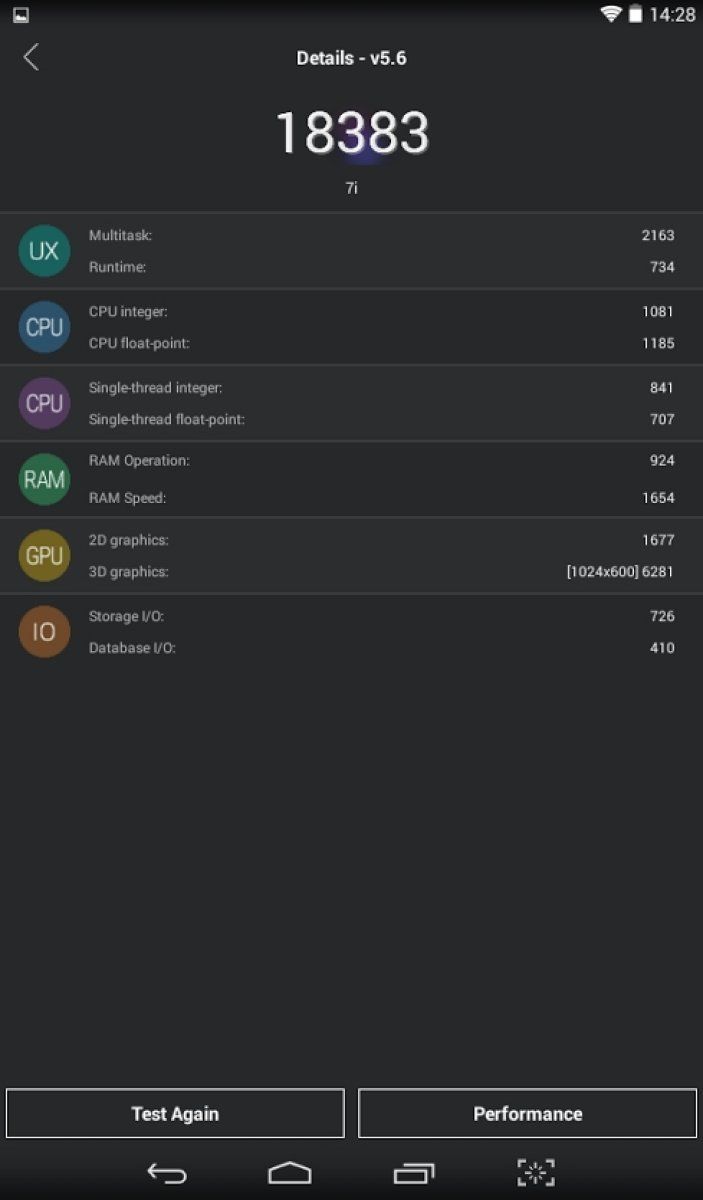The height and width of the screenshot is (1200, 703).
Task: Click the blue CPU category icon
Action: point(44,327)
